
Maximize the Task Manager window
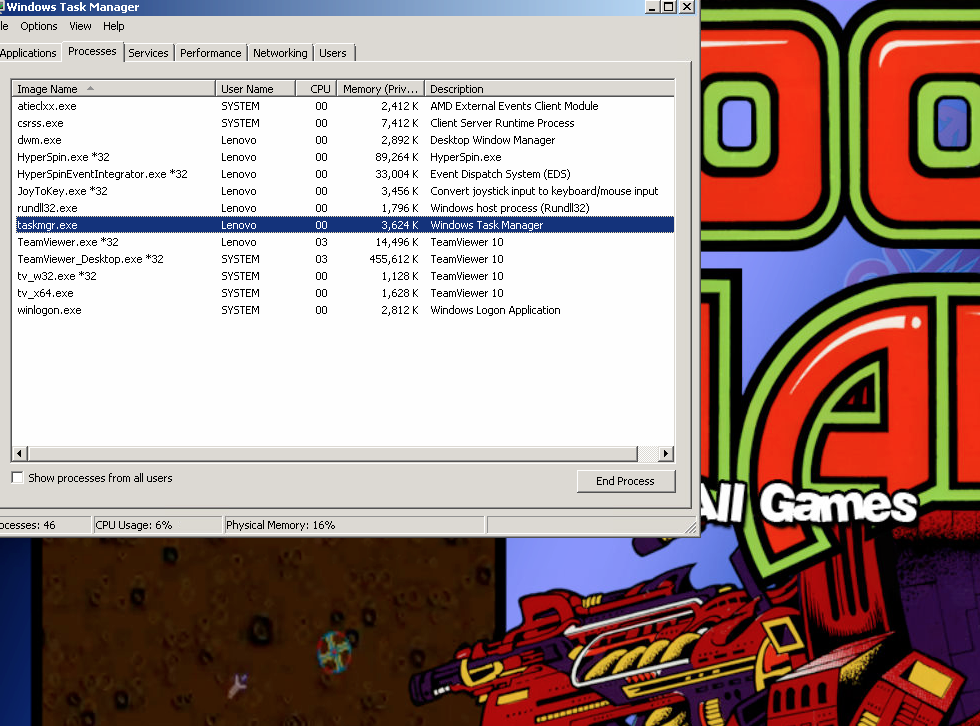[x=669, y=7]
